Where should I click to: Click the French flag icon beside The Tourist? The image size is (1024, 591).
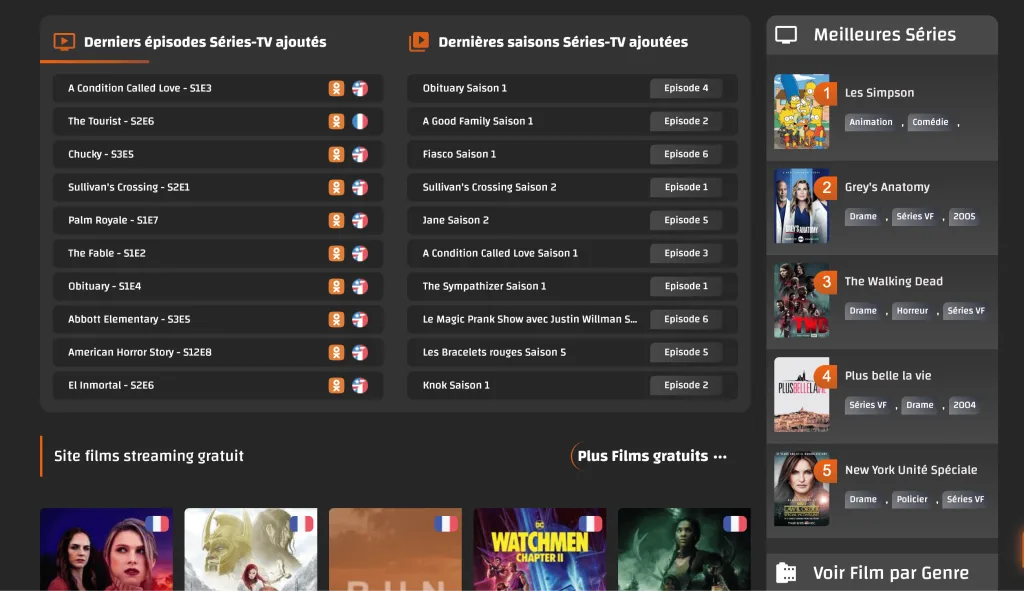tap(360, 121)
